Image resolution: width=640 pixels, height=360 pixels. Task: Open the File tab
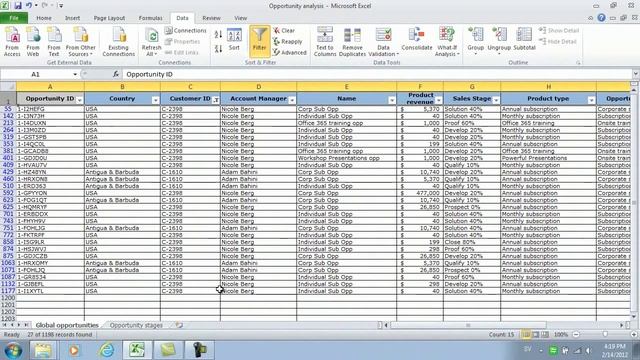tap(14, 18)
